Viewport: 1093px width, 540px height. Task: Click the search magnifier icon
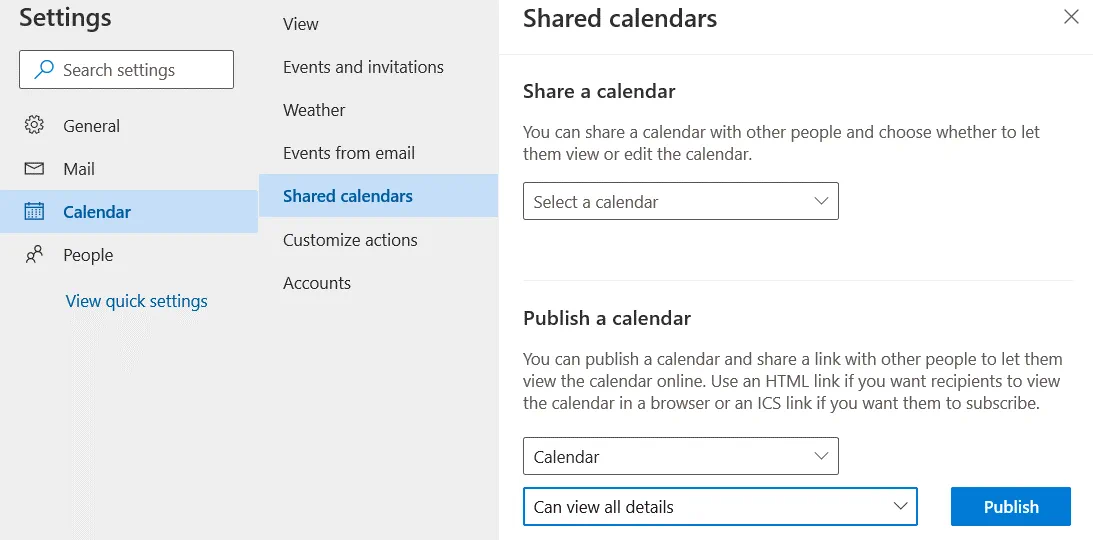tap(44, 70)
